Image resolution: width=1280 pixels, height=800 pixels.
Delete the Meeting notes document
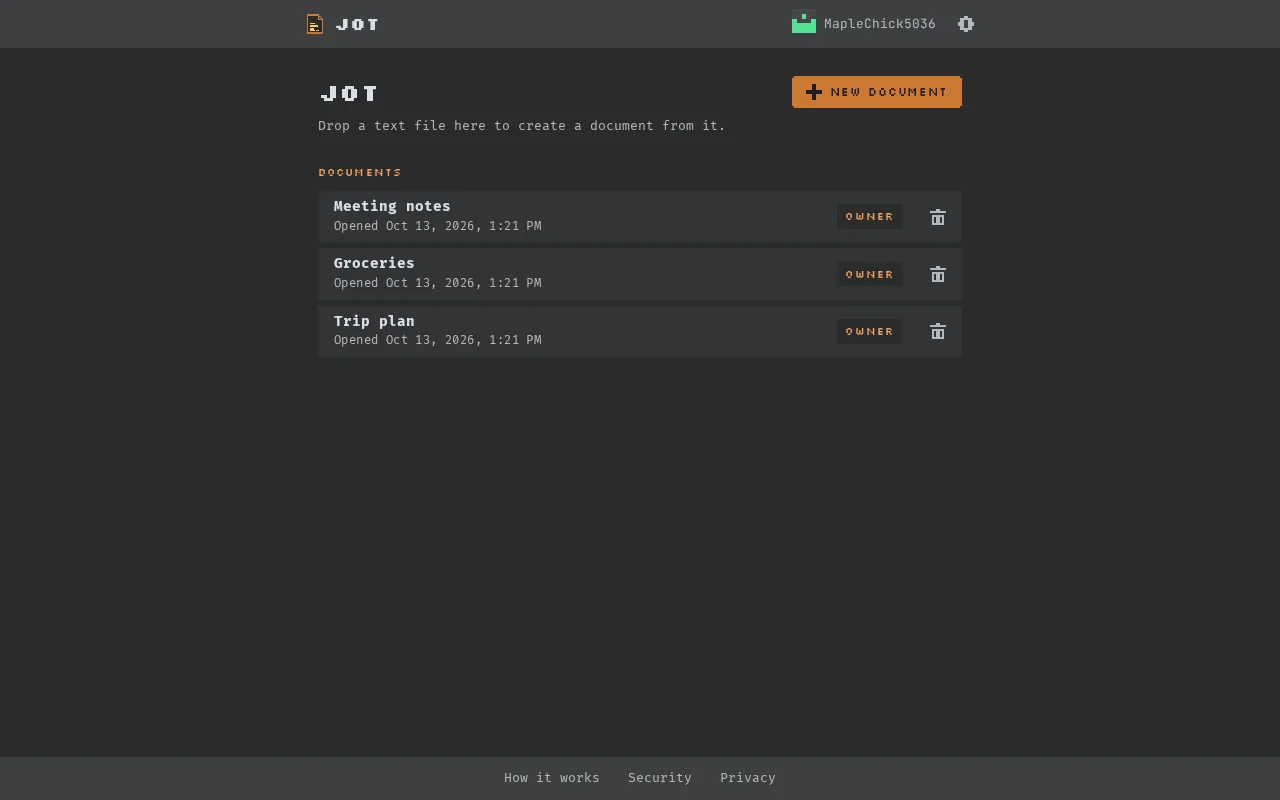pos(938,217)
